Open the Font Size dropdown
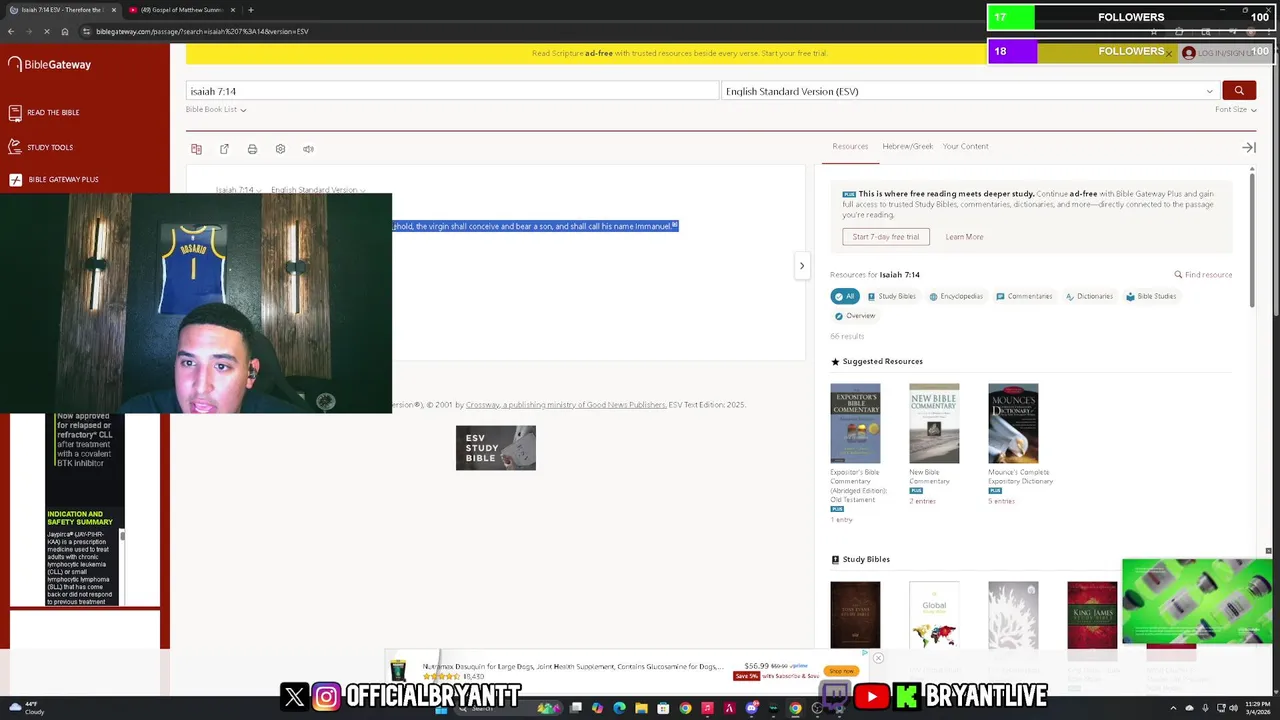1280x720 pixels. coord(1235,109)
